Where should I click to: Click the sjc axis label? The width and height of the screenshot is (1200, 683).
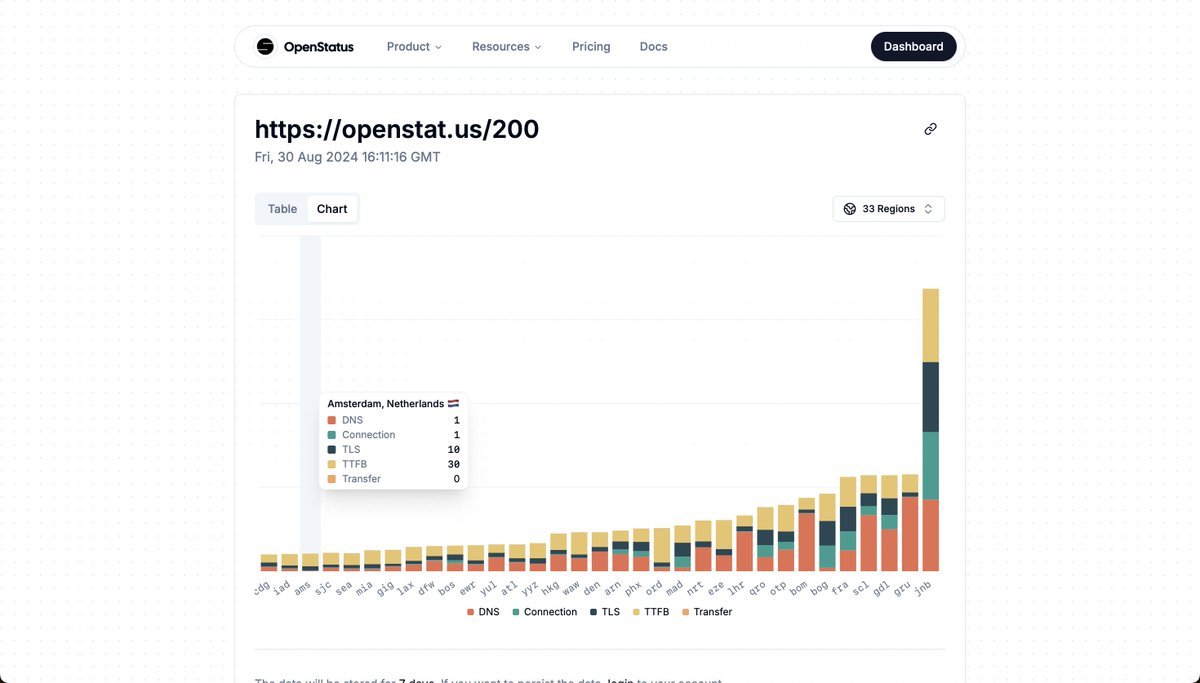pos(324,587)
